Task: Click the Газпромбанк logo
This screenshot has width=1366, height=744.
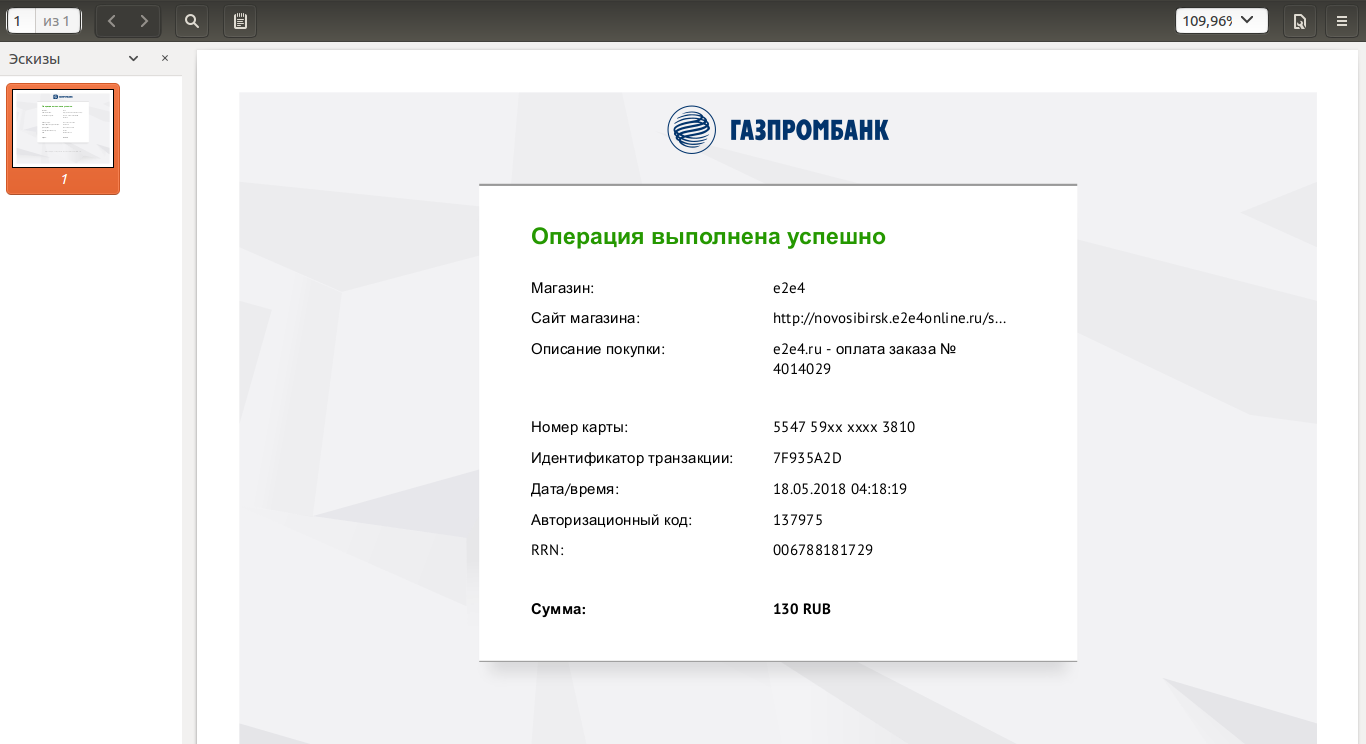Action: (778, 129)
